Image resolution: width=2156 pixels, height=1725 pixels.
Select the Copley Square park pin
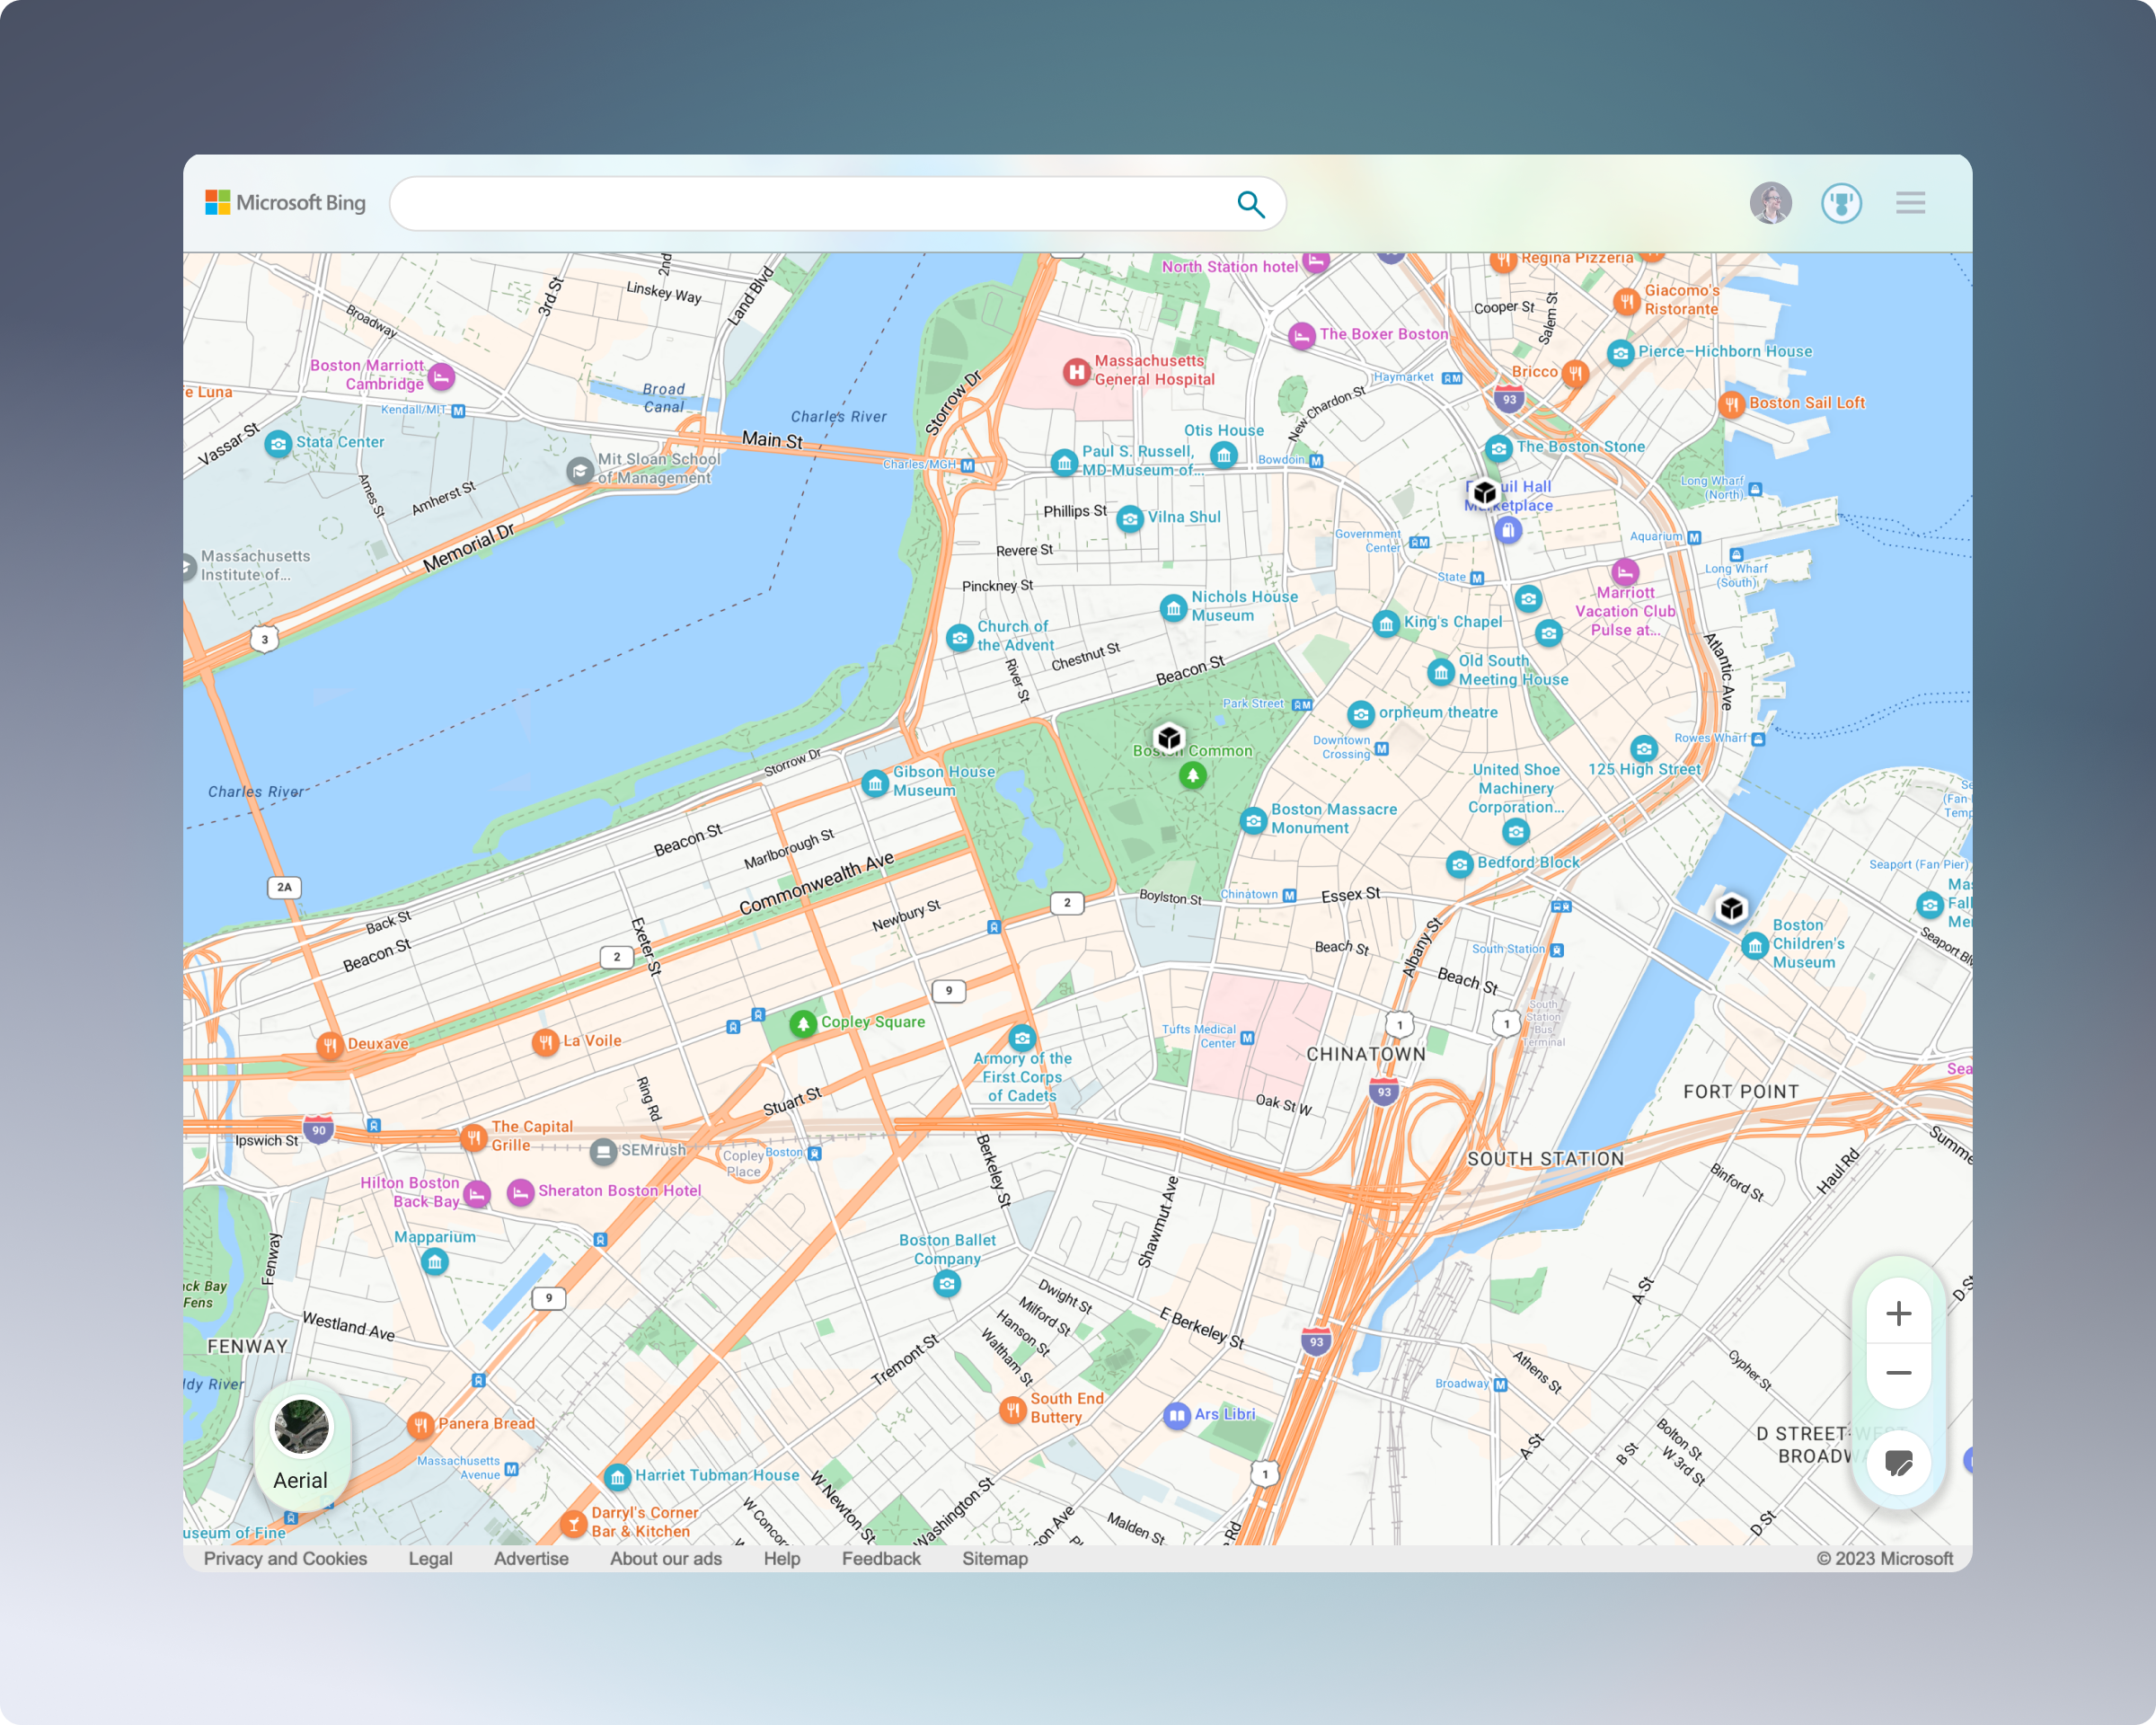[803, 1023]
